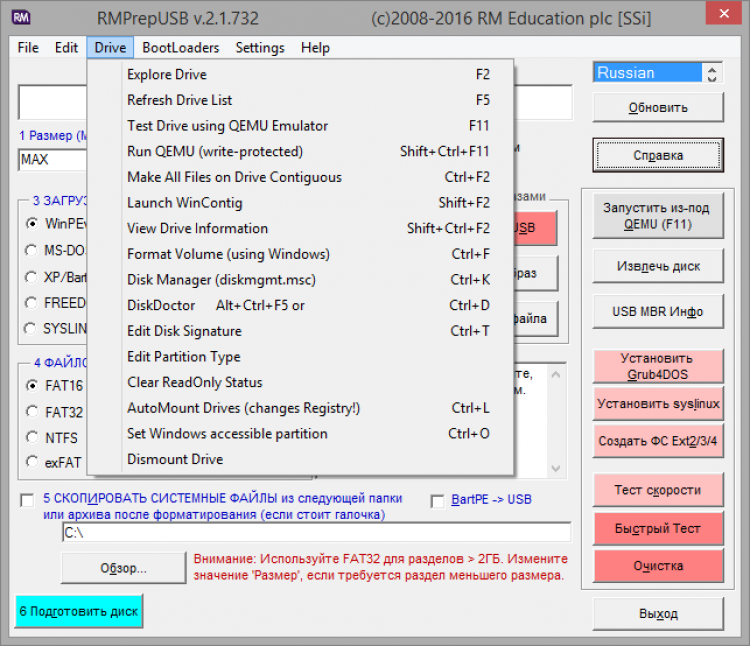Click the Установить syslinux button
Viewport: 750px width, 646px height.
click(658, 404)
